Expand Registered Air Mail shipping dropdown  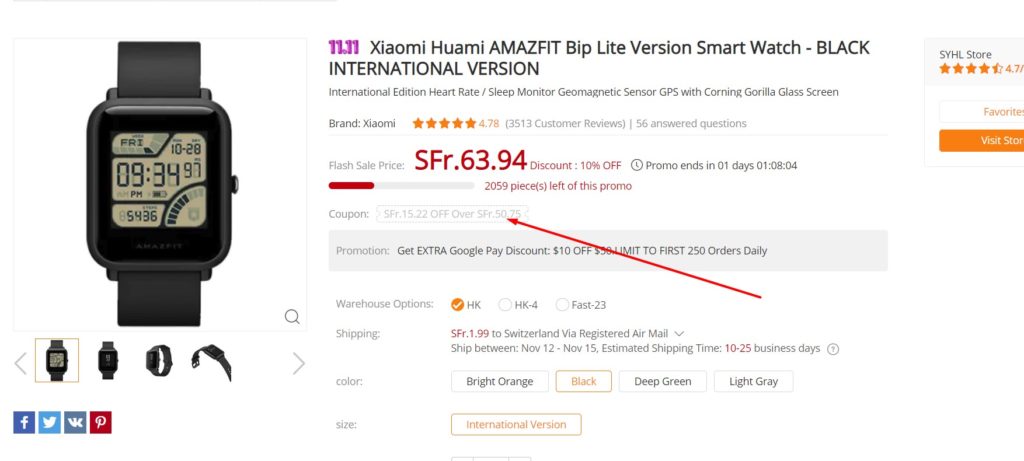pos(679,334)
